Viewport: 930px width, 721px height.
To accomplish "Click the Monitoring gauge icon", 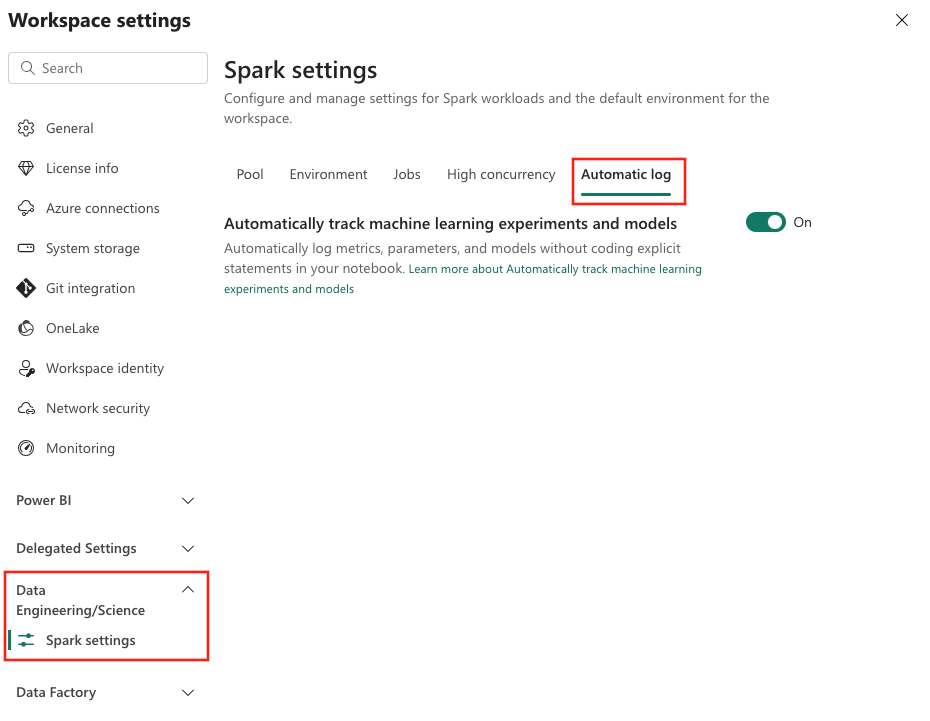I will coord(26,448).
